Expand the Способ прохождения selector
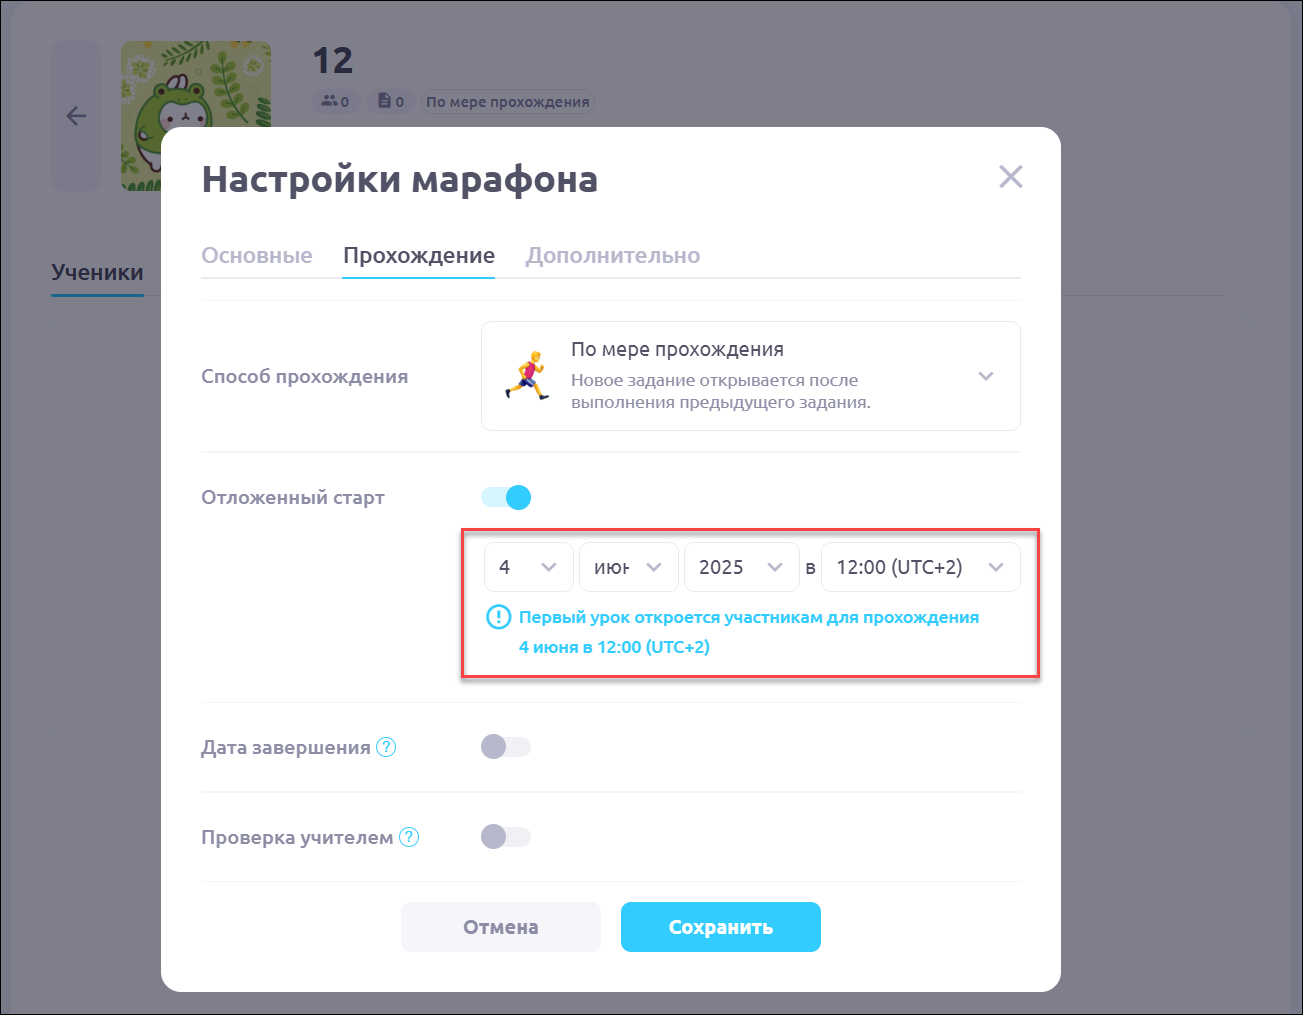This screenshot has width=1303, height=1015. [x=751, y=376]
